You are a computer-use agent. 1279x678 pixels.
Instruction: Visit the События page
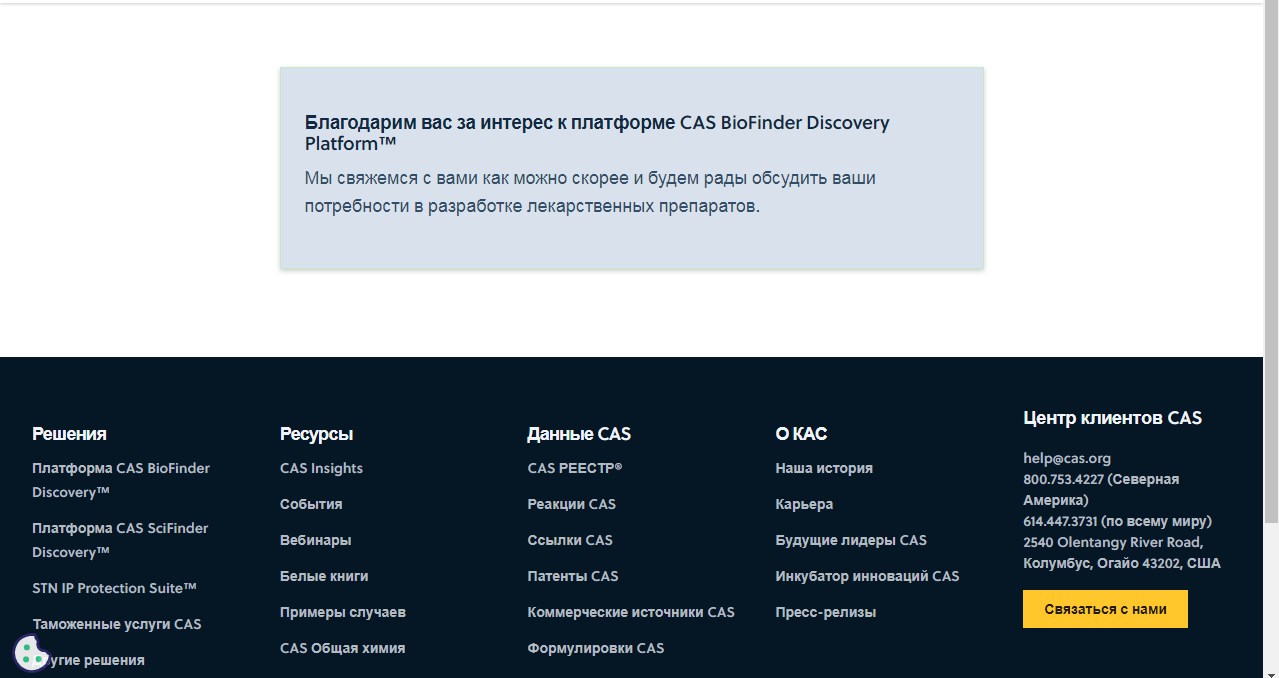pyautogui.click(x=311, y=504)
